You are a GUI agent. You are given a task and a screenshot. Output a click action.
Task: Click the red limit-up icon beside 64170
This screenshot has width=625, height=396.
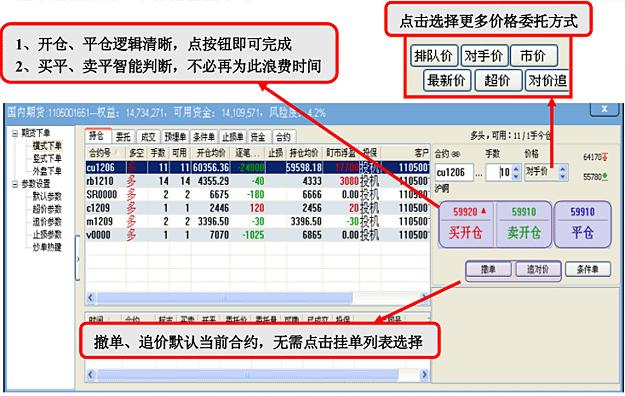[x=605, y=157]
